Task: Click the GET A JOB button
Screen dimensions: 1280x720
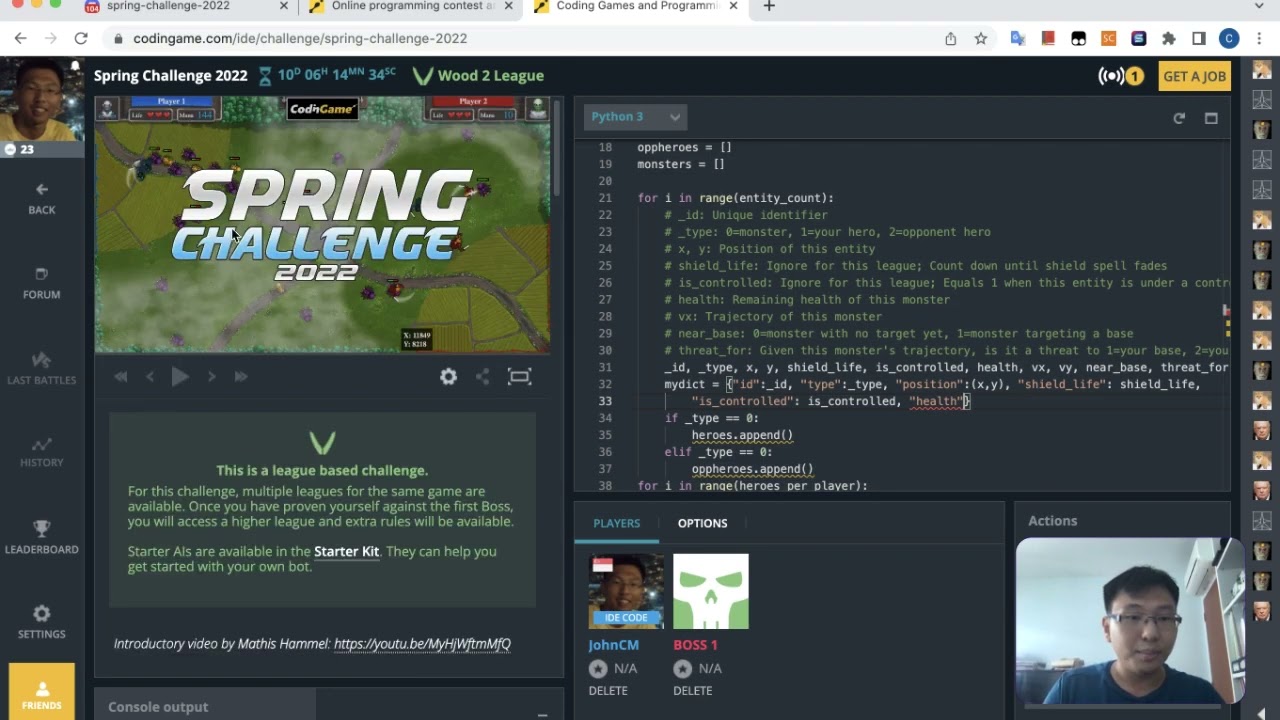Action: pos(1194,76)
